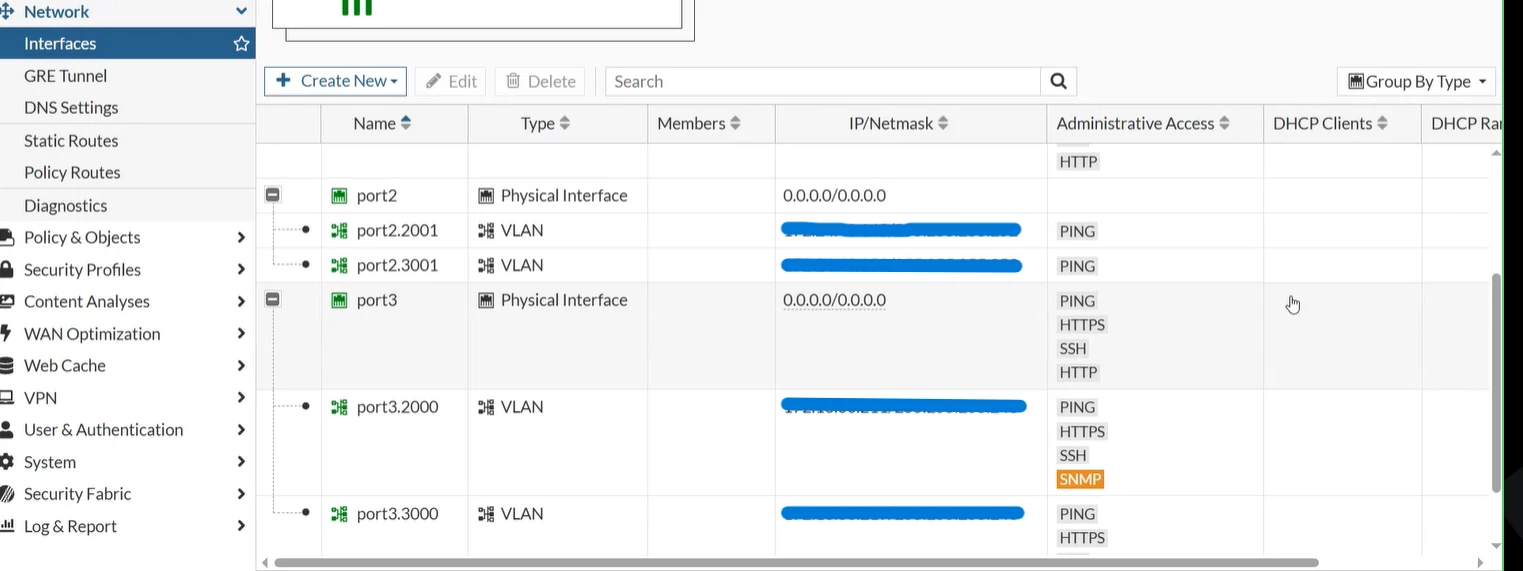The width and height of the screenshot is (1523, 571).
Task: Click the User & Authentication person icon
Action: coord(6,429)
